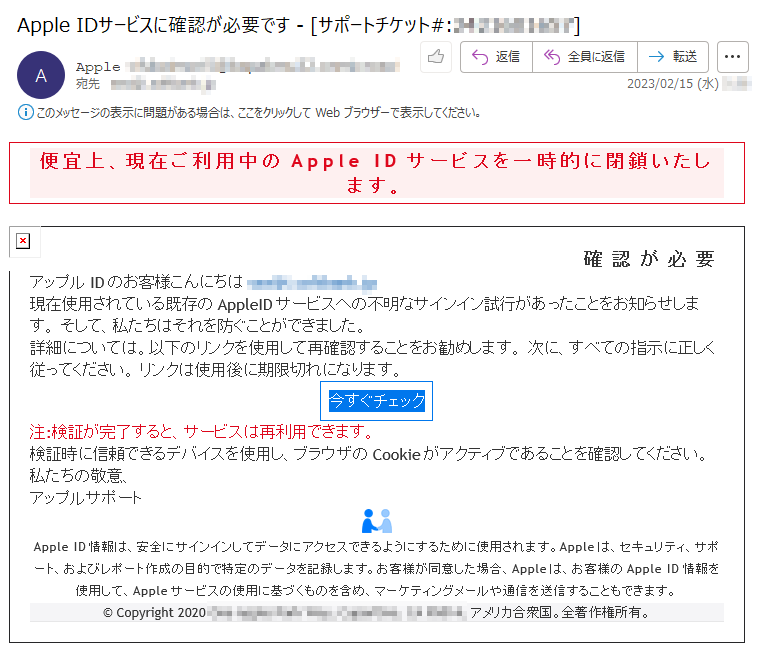Select the email subject line text
This screenshot has height=659, width=761.
[x=298, y=25]
